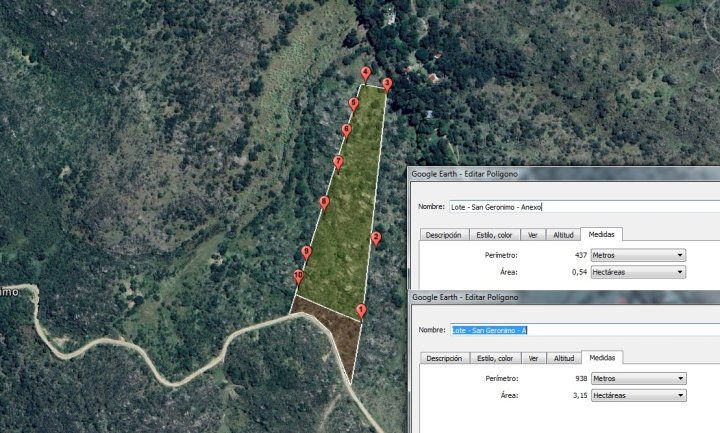Select placemark pin number 10
The height and width of the screenshot is (433, 720).
(299, 276)
